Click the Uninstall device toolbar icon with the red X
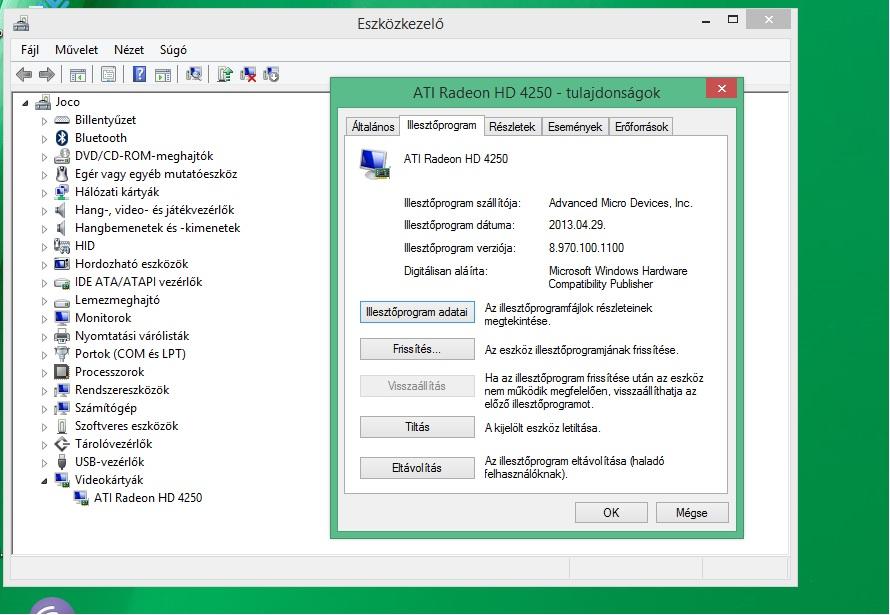 (248, 74)
